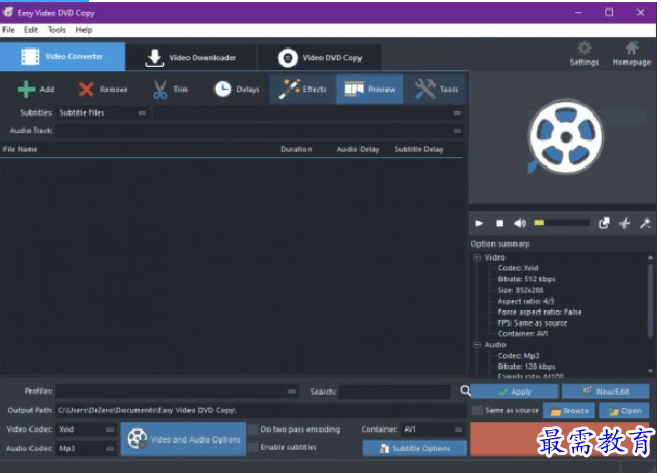Click the magic wand icon under preview
Screen dimensions: 661x473
[x=645, y=223]
